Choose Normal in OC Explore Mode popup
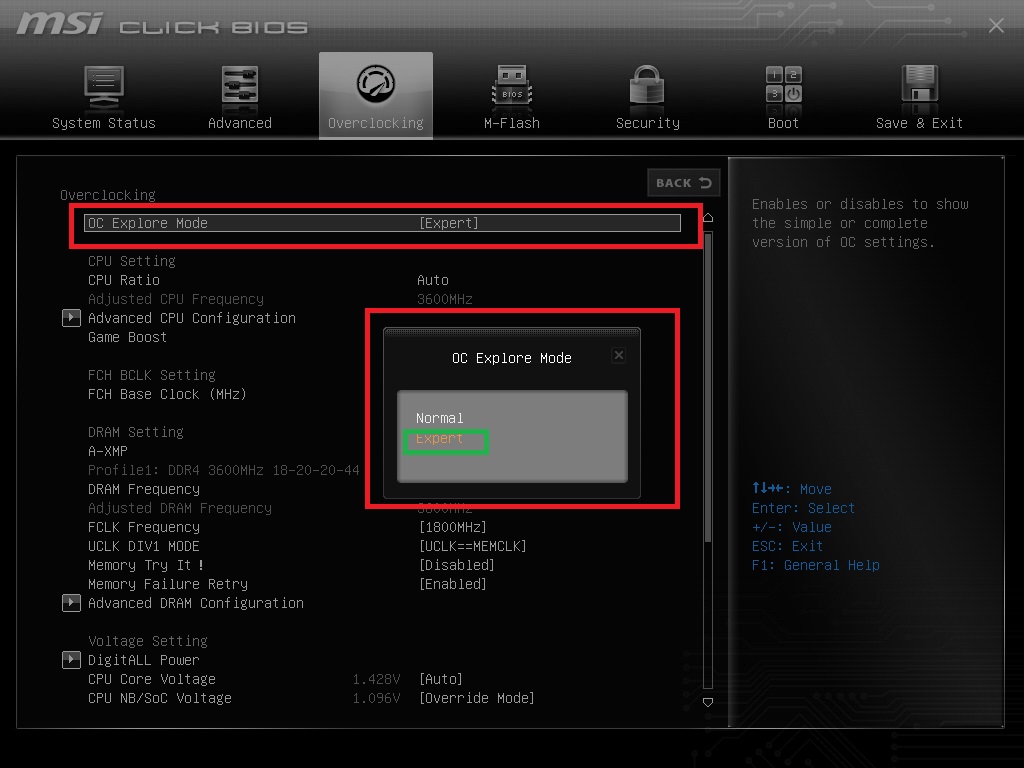The image size is (1024, 768). pyautogui.click(x=440, y=418)
